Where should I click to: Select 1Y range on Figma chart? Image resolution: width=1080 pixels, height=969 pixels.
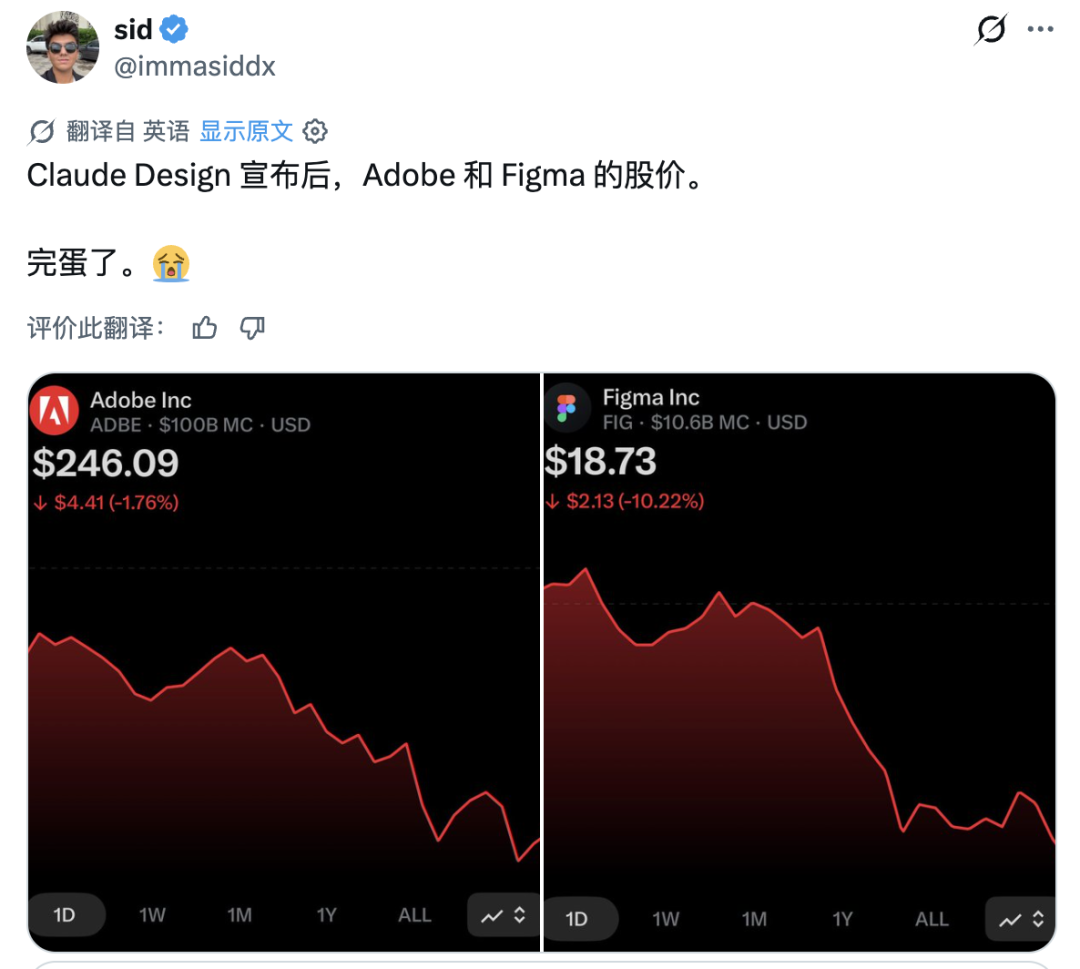(843, 919)
